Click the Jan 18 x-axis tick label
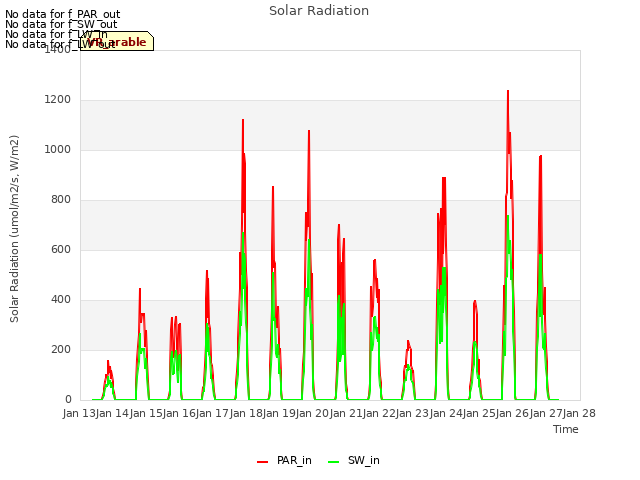This screenshot has height=480, width=640. point(246,413)
